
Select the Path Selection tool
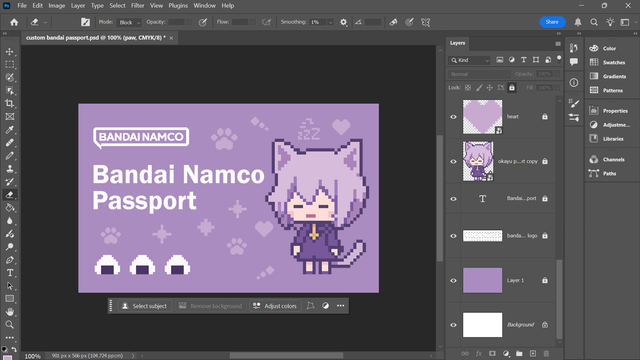(x=9, y=286)
